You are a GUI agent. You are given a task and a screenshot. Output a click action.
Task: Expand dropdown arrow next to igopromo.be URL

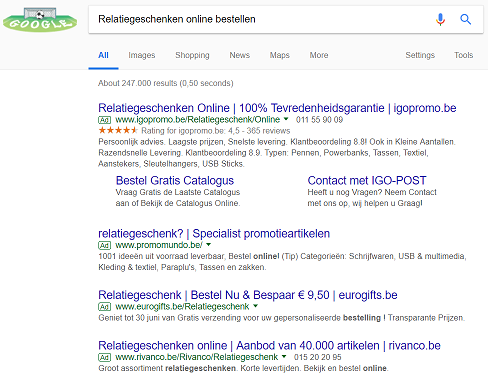coord(286,119)
